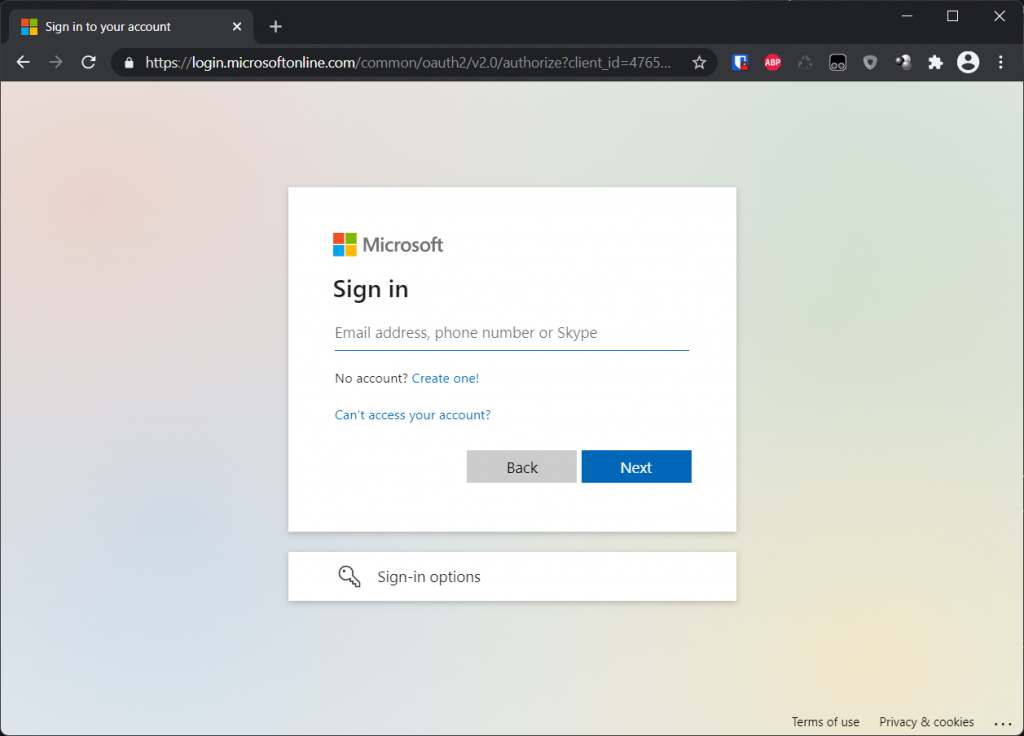Reload the sign-in page
The height and width of the screenshot is (736, 1024).
[x=89, y=62]
